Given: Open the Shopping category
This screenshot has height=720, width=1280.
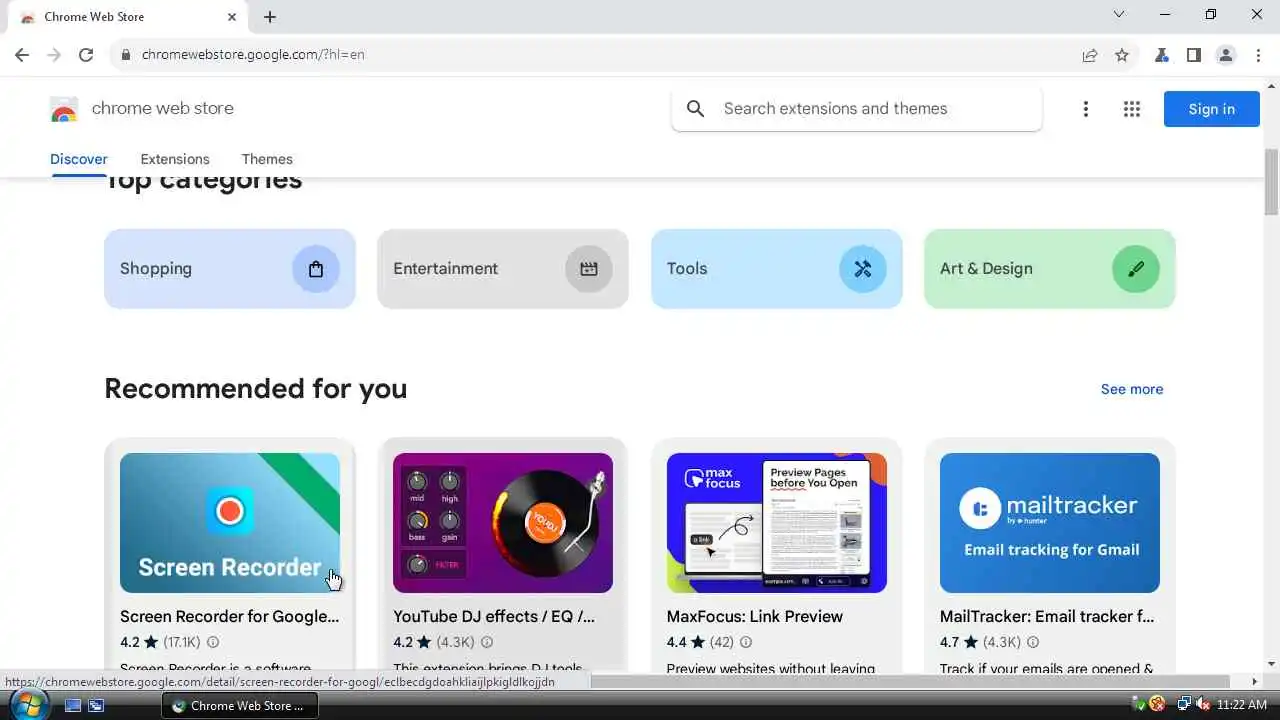Looking at the screenshot, I should point(230,269).
